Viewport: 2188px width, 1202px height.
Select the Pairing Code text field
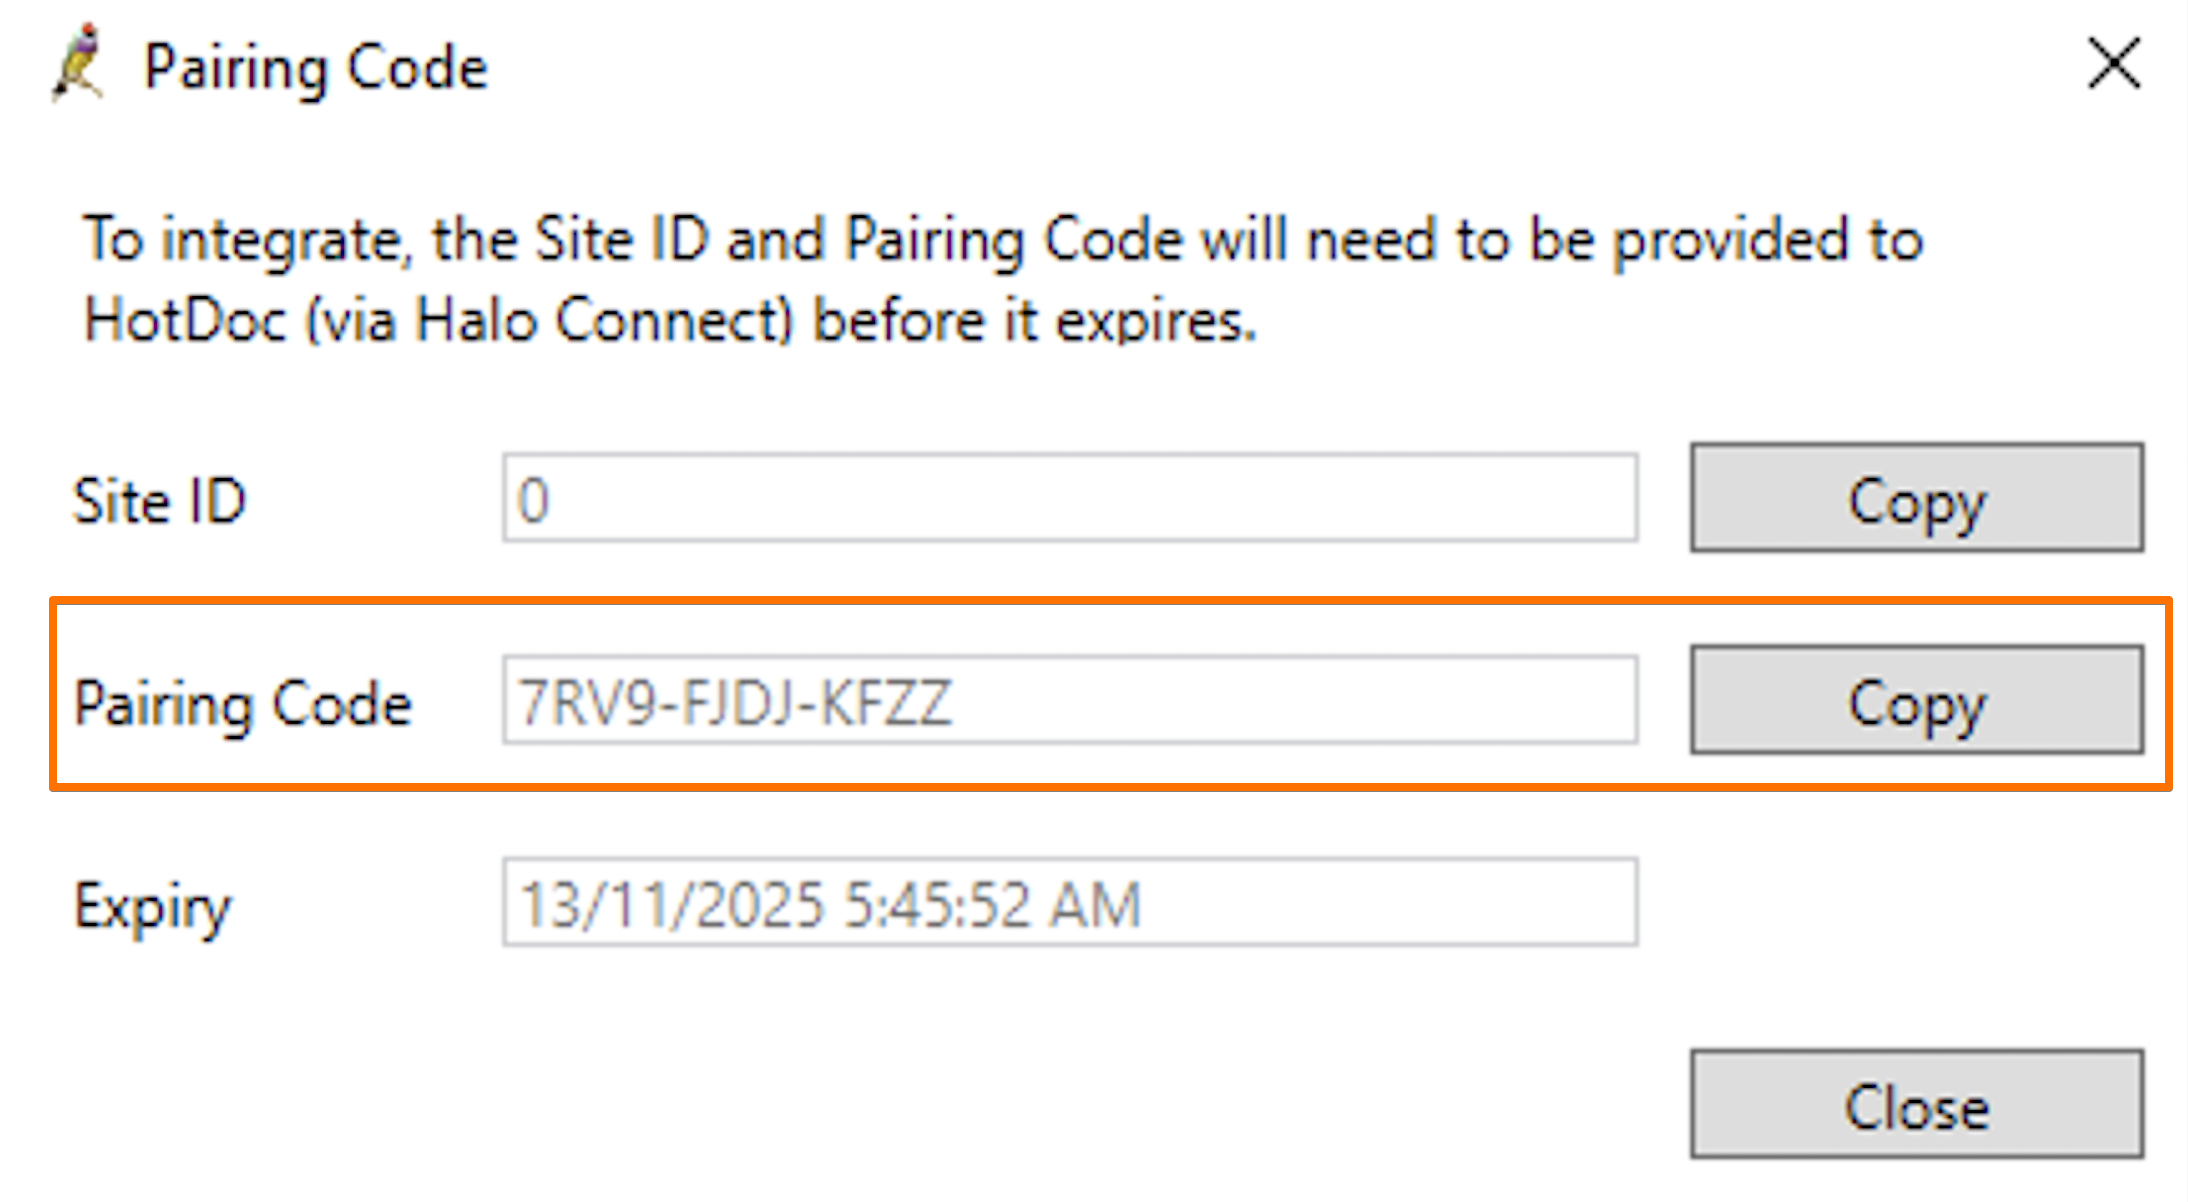click(1068, 701)
